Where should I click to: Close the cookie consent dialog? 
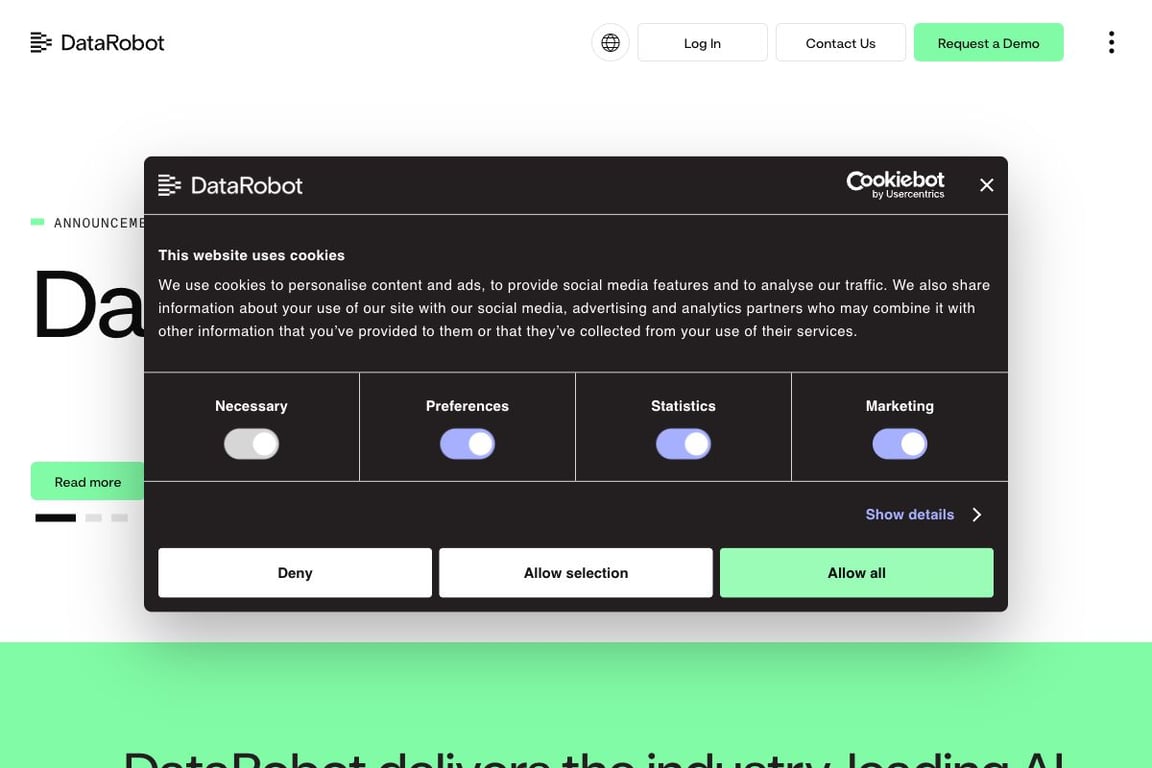[x=987, y=185]
